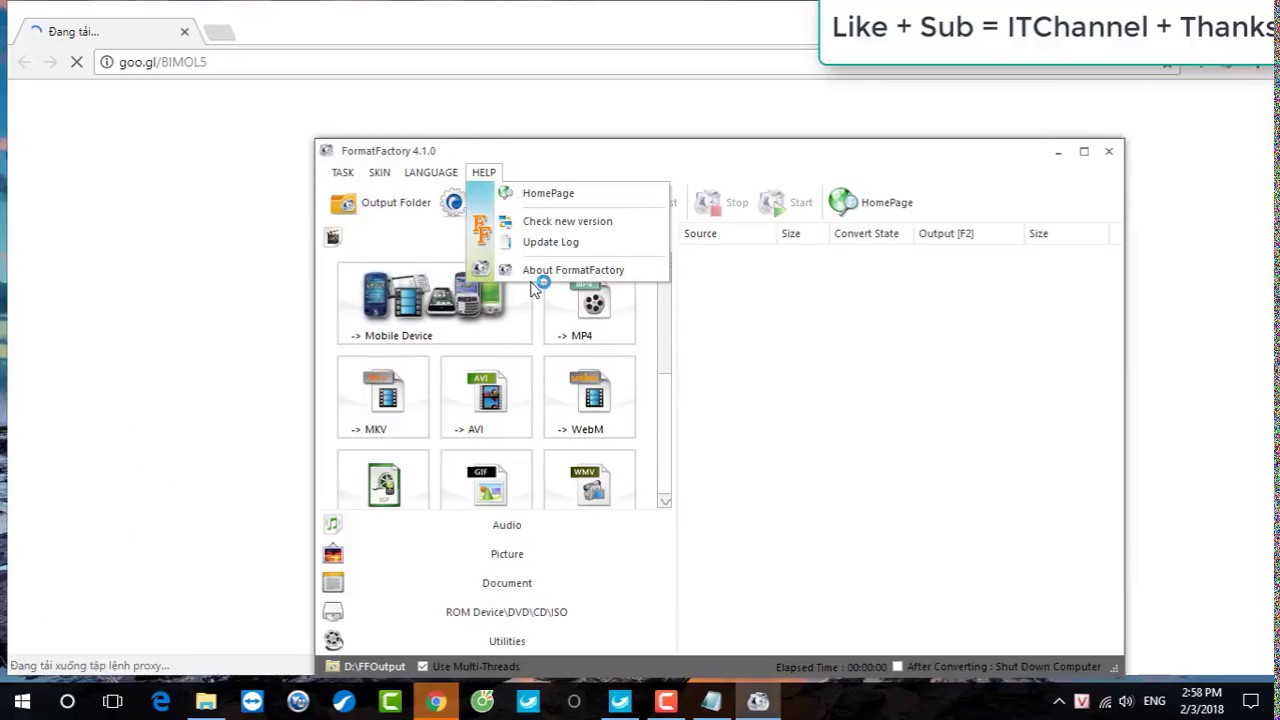Choose the MKV conversion tile
The image size is (1280, 720).
point(383,397)
